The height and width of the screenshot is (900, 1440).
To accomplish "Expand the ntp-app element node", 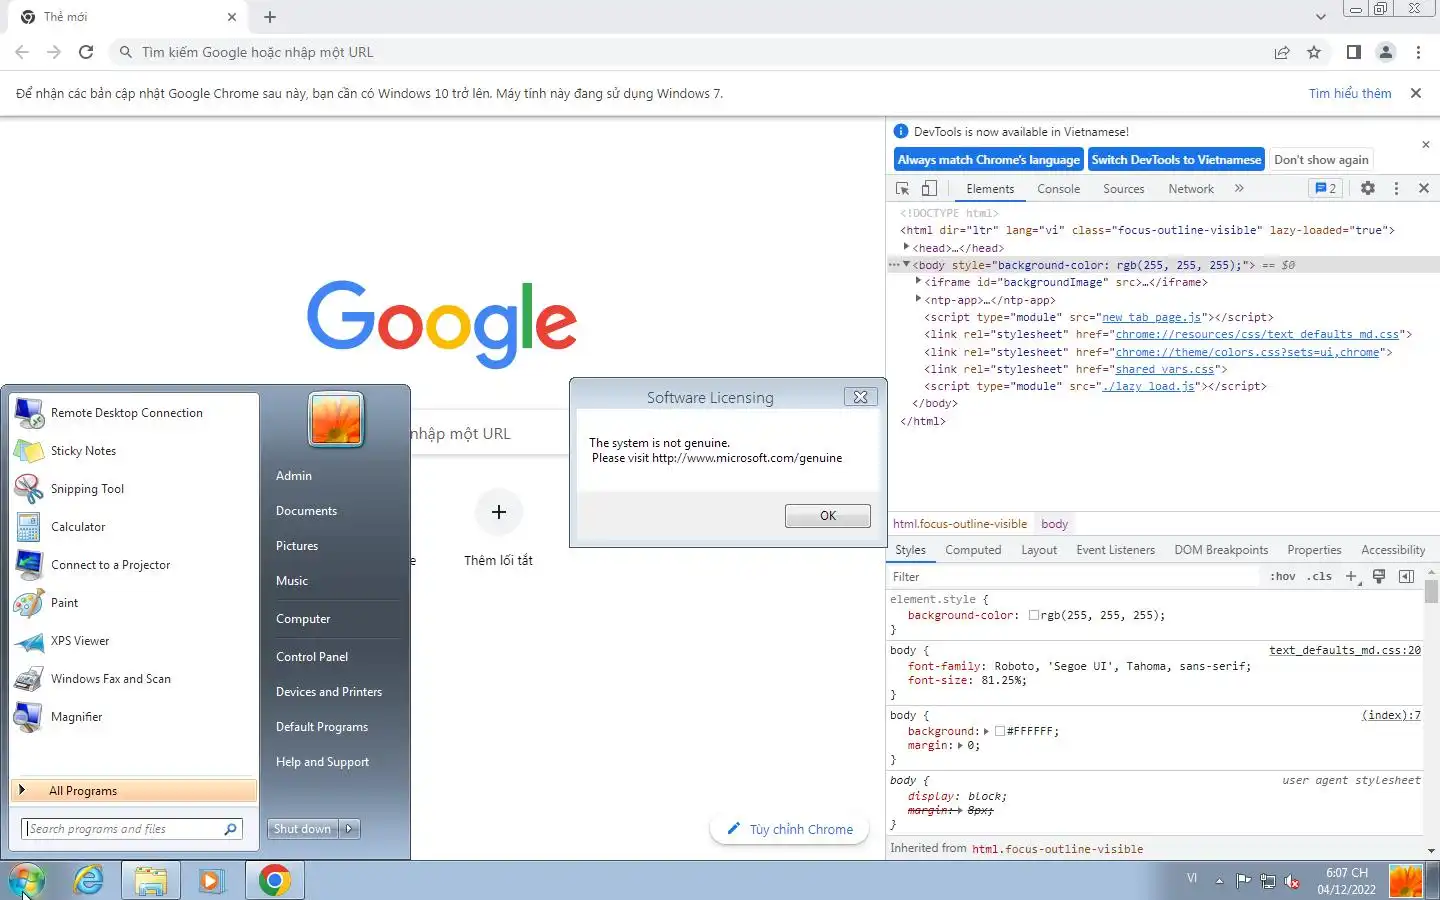I will 918,299.
